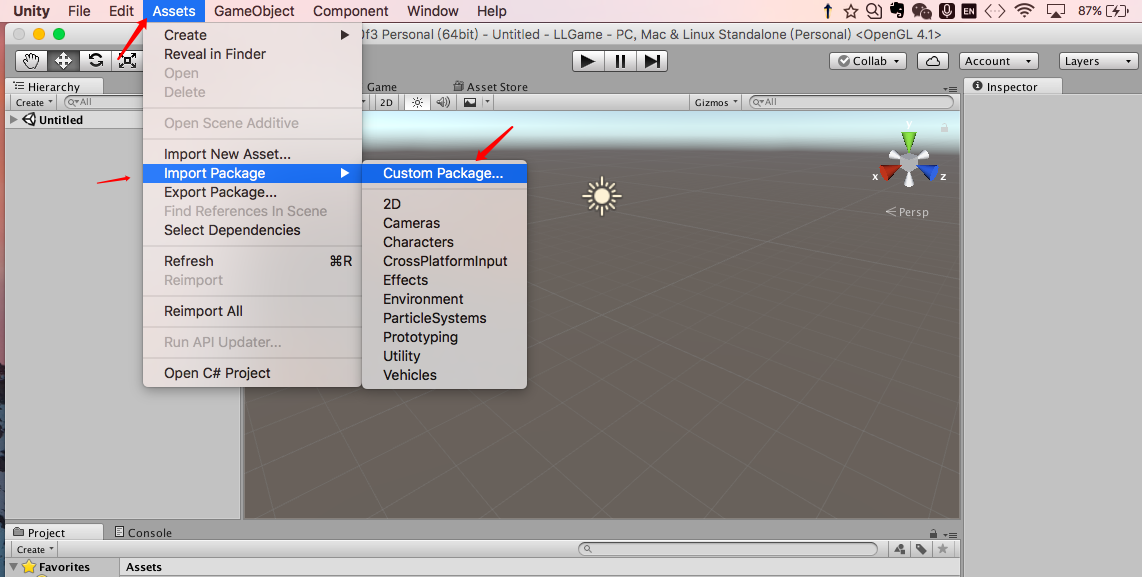The width and height of the screenshot is (1142, 577).
Task: Click the Scene view search field
Action: tap(851, 102)
